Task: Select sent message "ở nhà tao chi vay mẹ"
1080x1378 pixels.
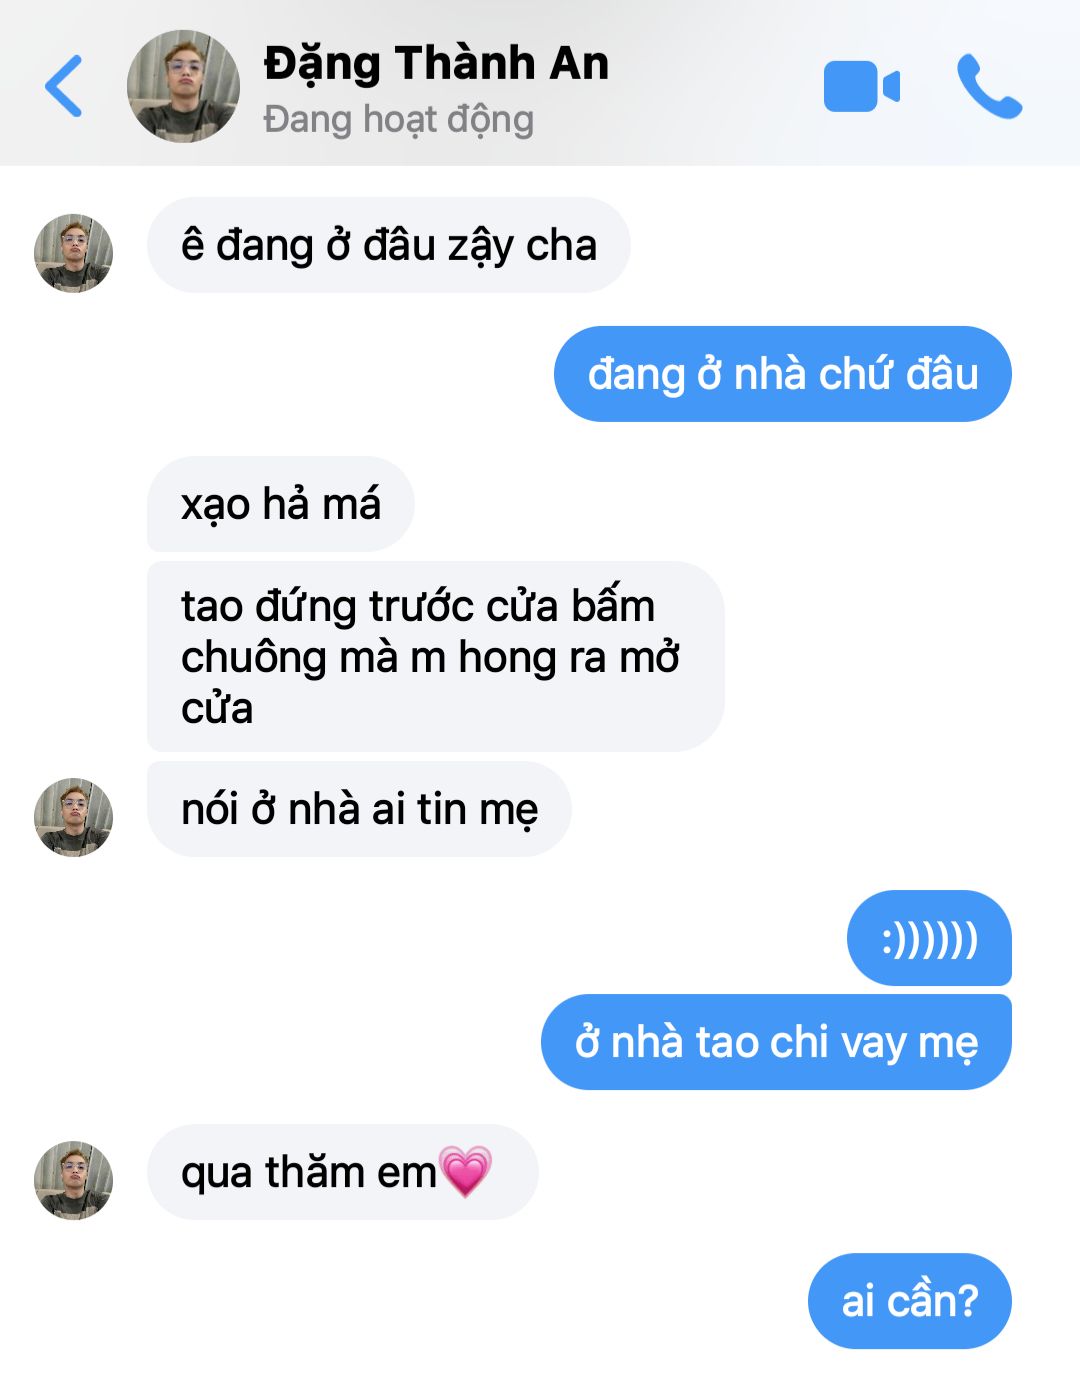Action: point(776,1042)
